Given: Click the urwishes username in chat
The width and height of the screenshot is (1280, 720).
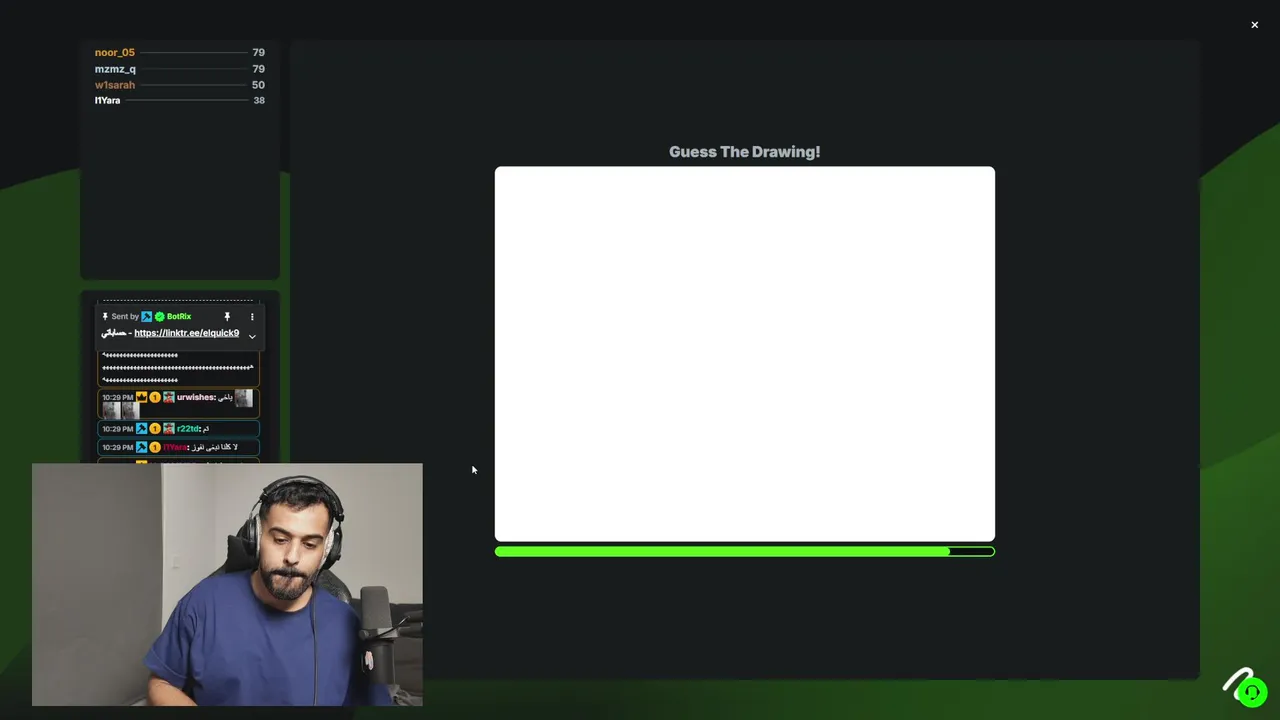Looking at the screenshot, I should (196, 397).
